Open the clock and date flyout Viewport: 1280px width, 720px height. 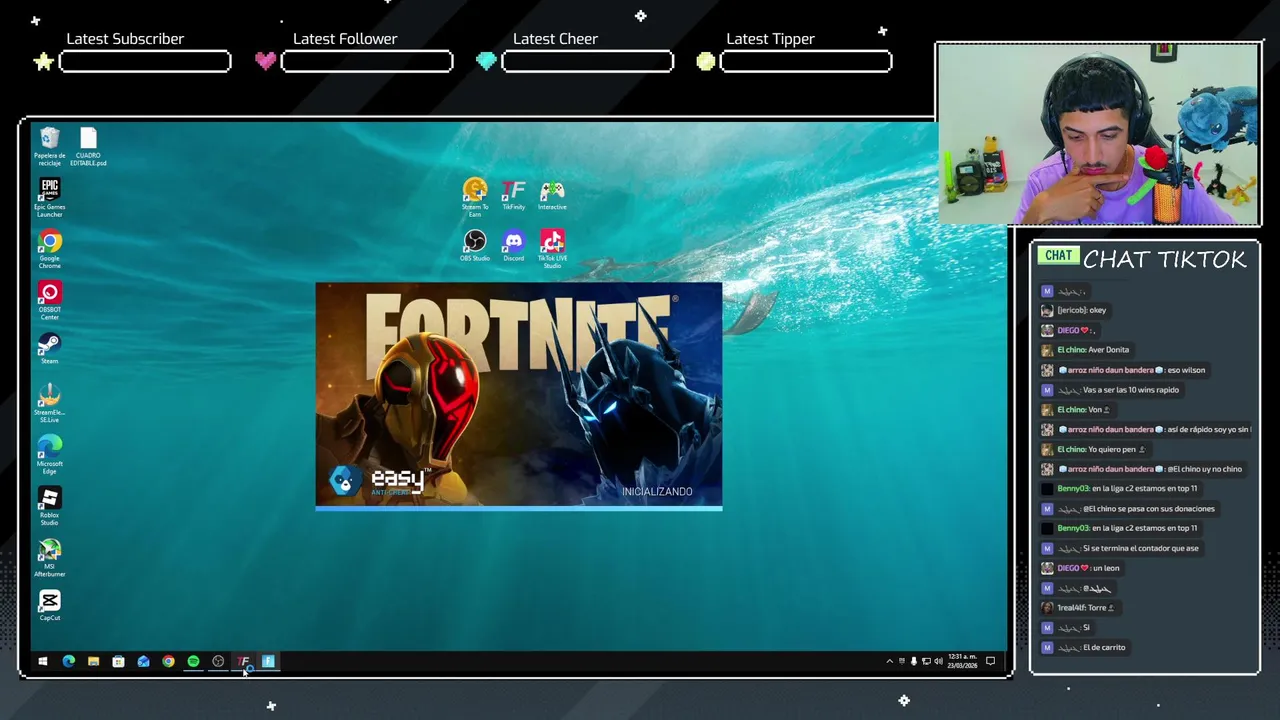[962, 661]
